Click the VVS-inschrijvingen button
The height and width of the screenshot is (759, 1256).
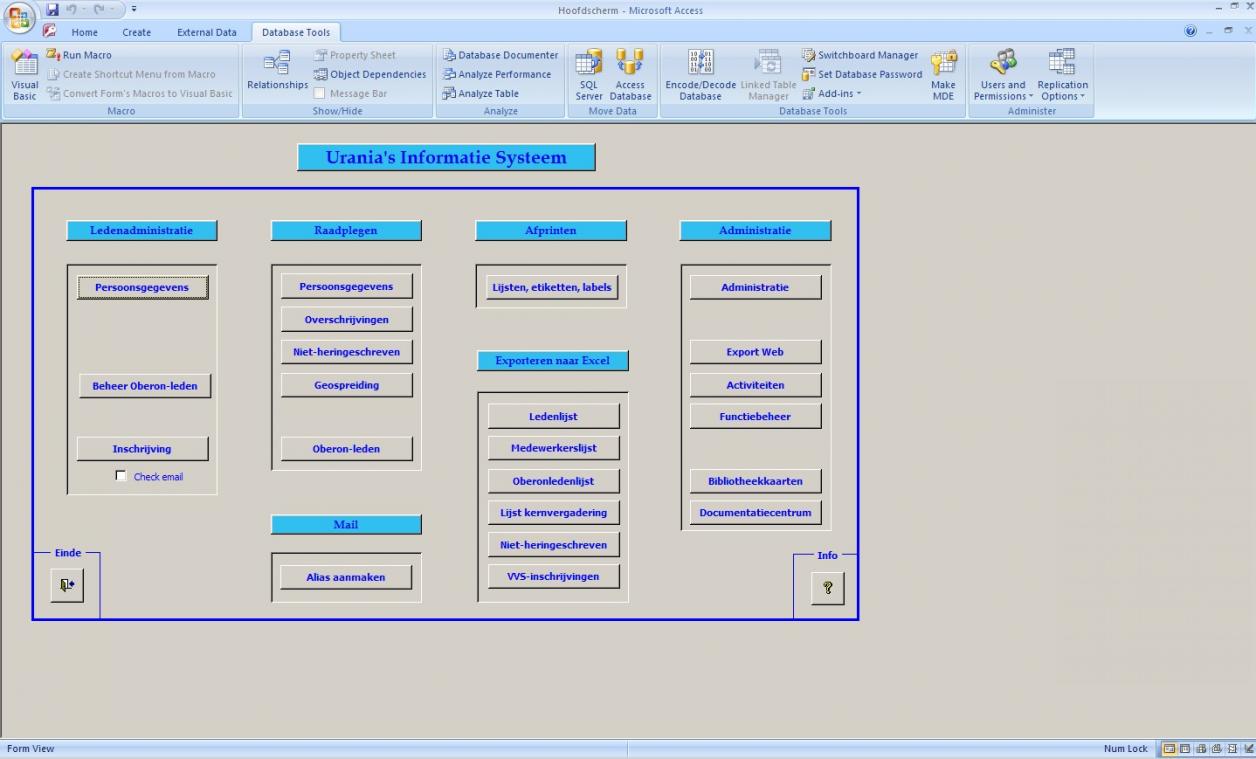tap(553, 576)
